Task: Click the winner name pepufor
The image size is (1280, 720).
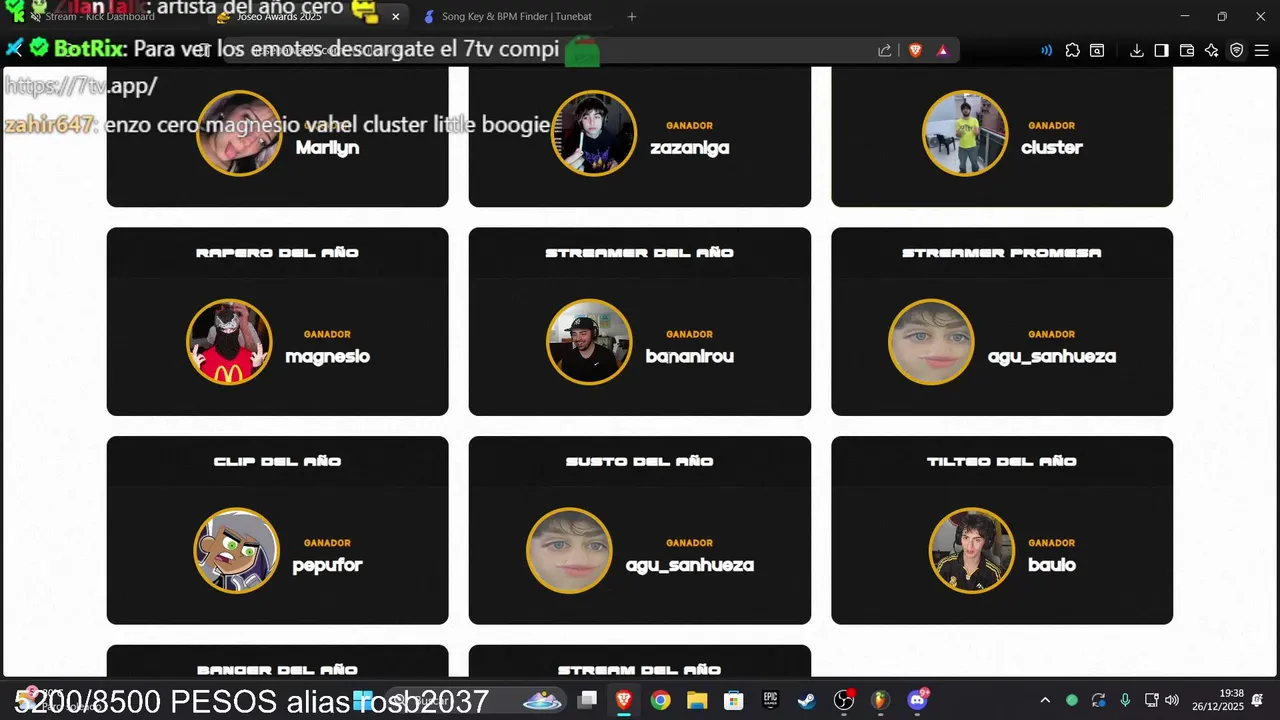Action: (x=327, y=566)
